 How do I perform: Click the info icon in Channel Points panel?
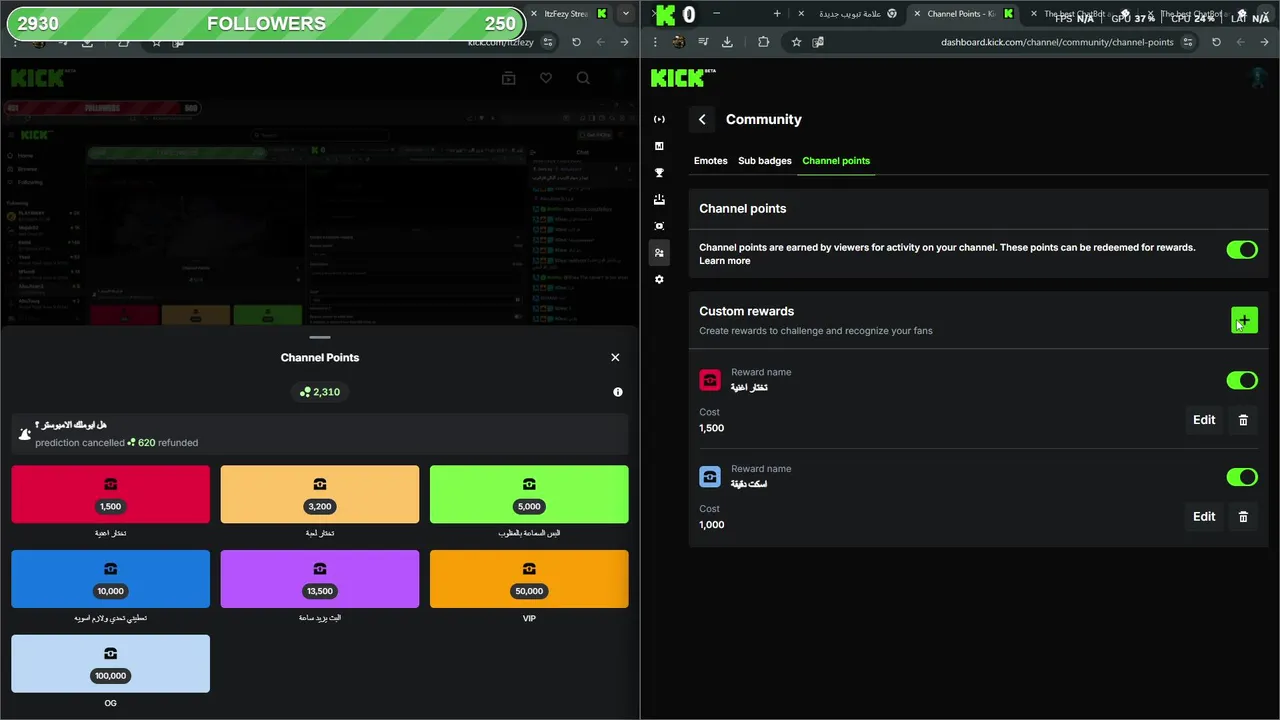pyautogui.click(x=618, y=392)
